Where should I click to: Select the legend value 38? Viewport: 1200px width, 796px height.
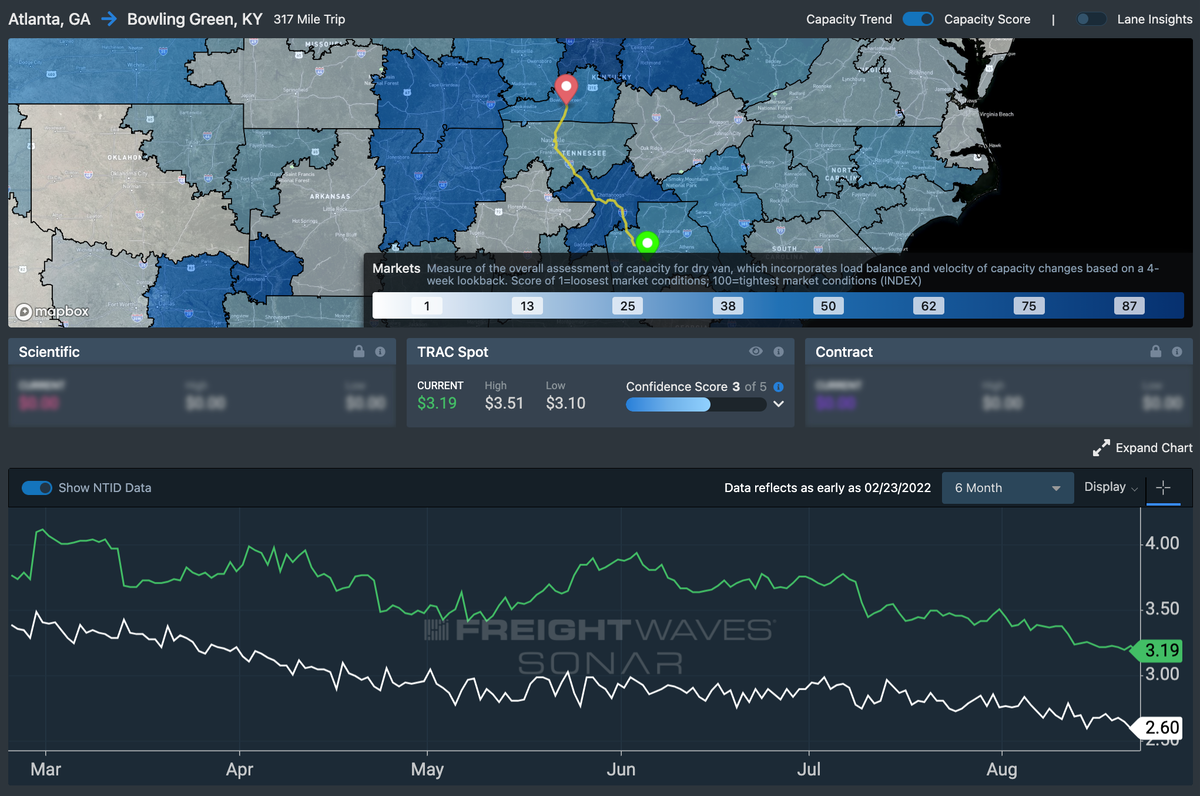728,306
